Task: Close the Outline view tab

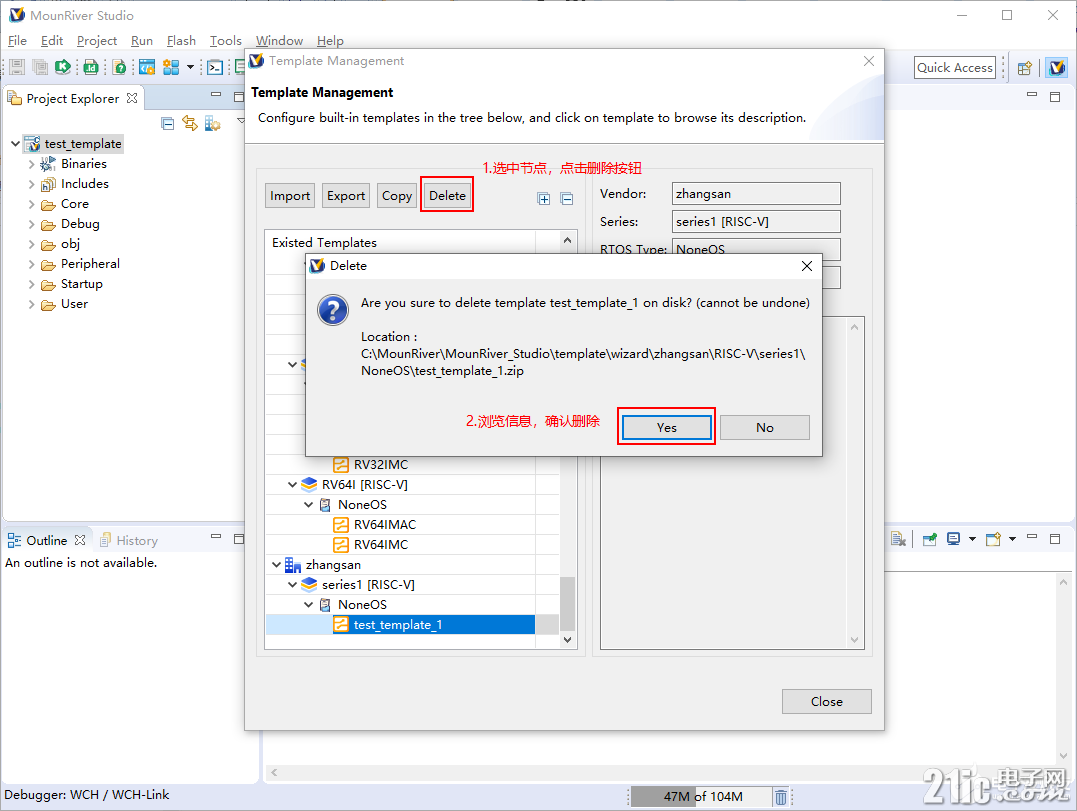Action: pyautogui.click(x=80, y=540)
